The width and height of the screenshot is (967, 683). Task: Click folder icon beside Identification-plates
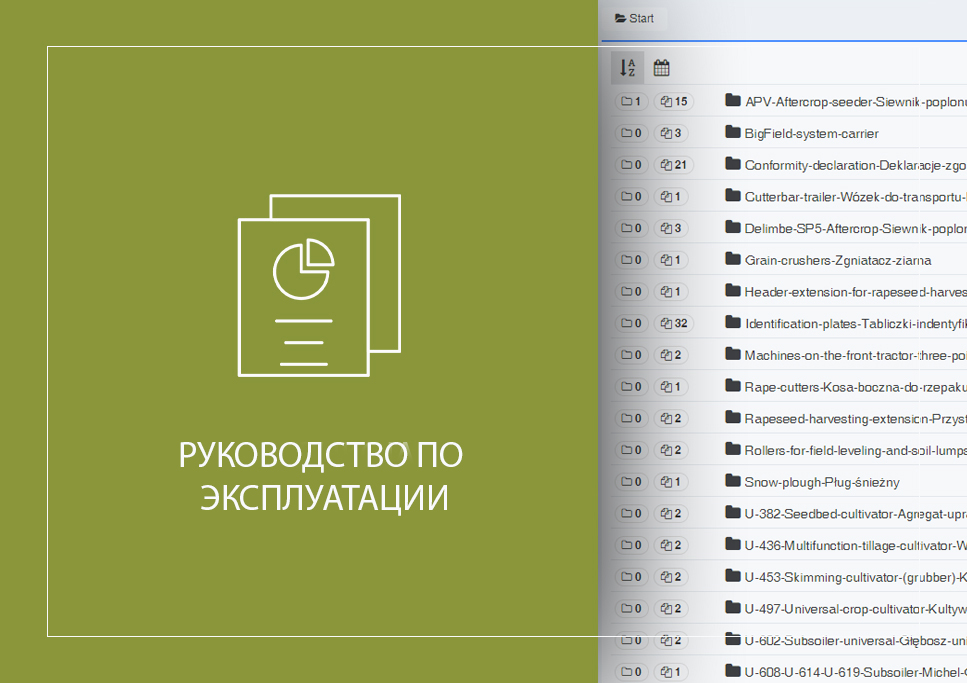(x=733, y=321)
